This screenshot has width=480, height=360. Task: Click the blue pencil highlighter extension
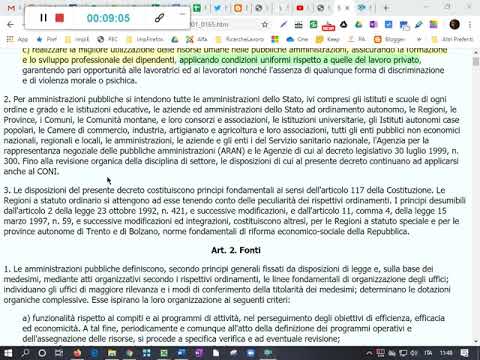tap(419, 24)
